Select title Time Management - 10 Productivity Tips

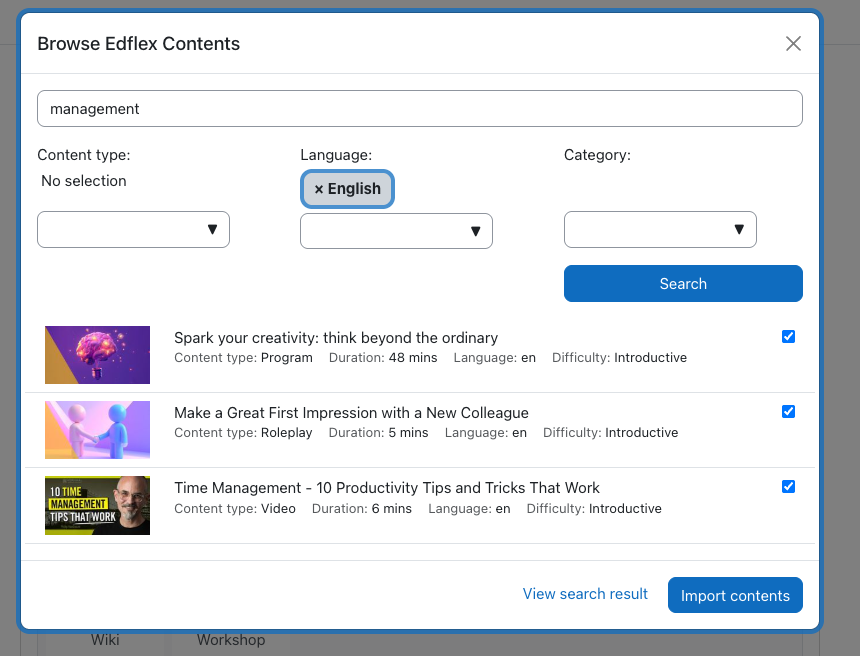387,488
